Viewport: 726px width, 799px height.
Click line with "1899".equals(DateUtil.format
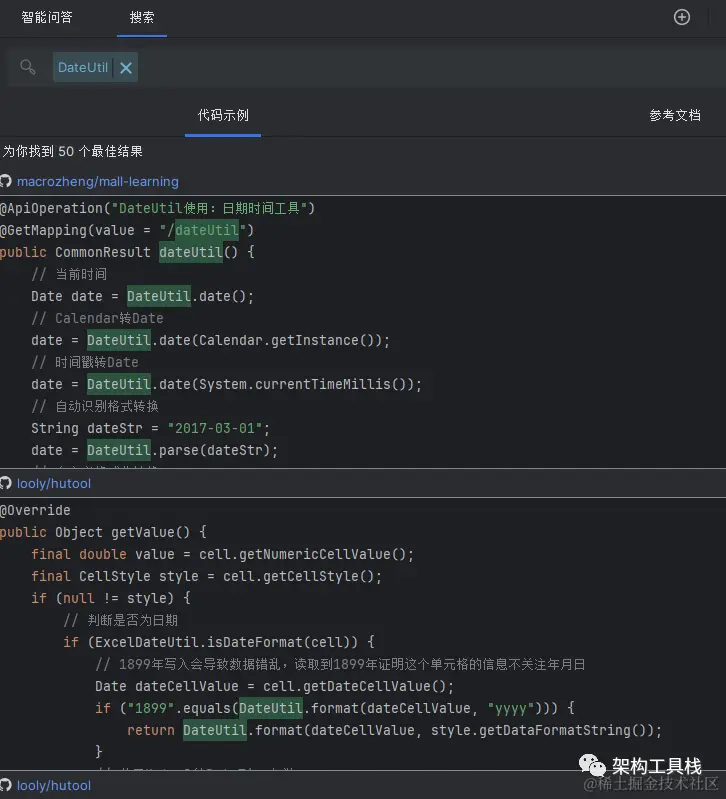[x=335, y=708]
